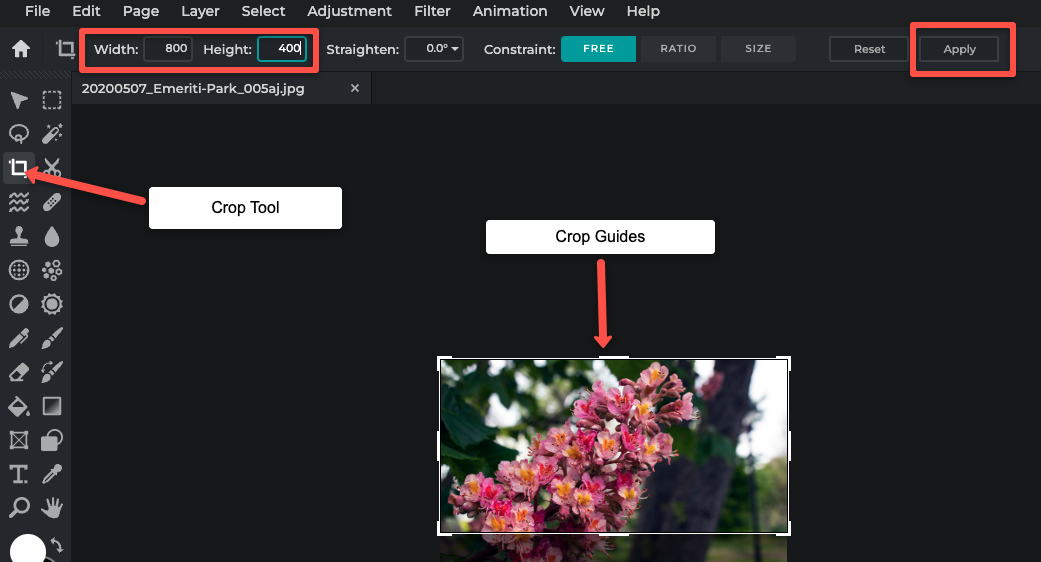
Task: Pick the Clone Stamp tool
Action: (x=18, y=236)
